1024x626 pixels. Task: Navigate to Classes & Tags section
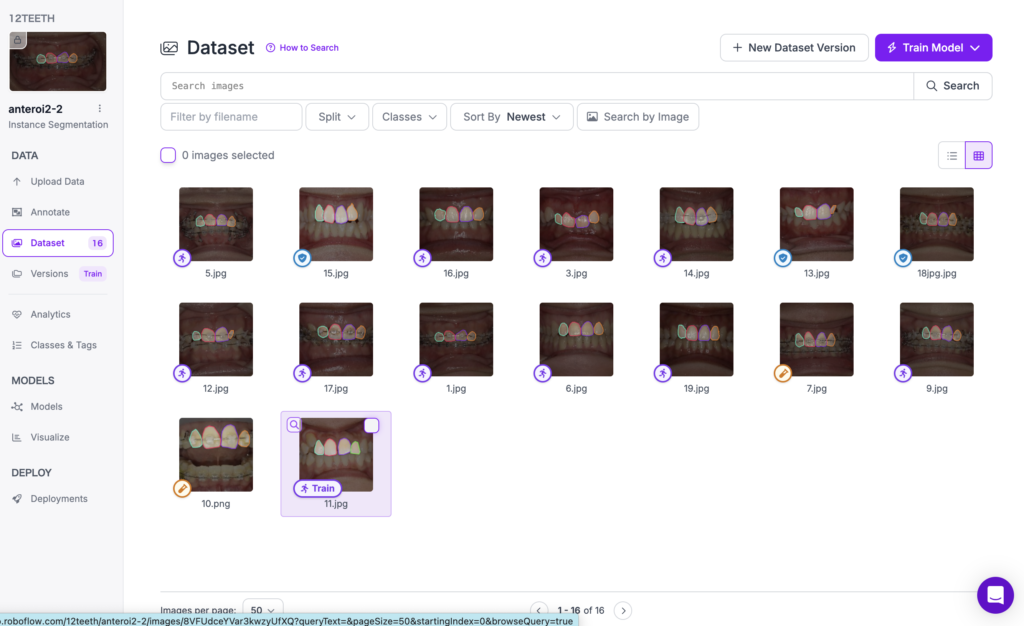point(63,345)
